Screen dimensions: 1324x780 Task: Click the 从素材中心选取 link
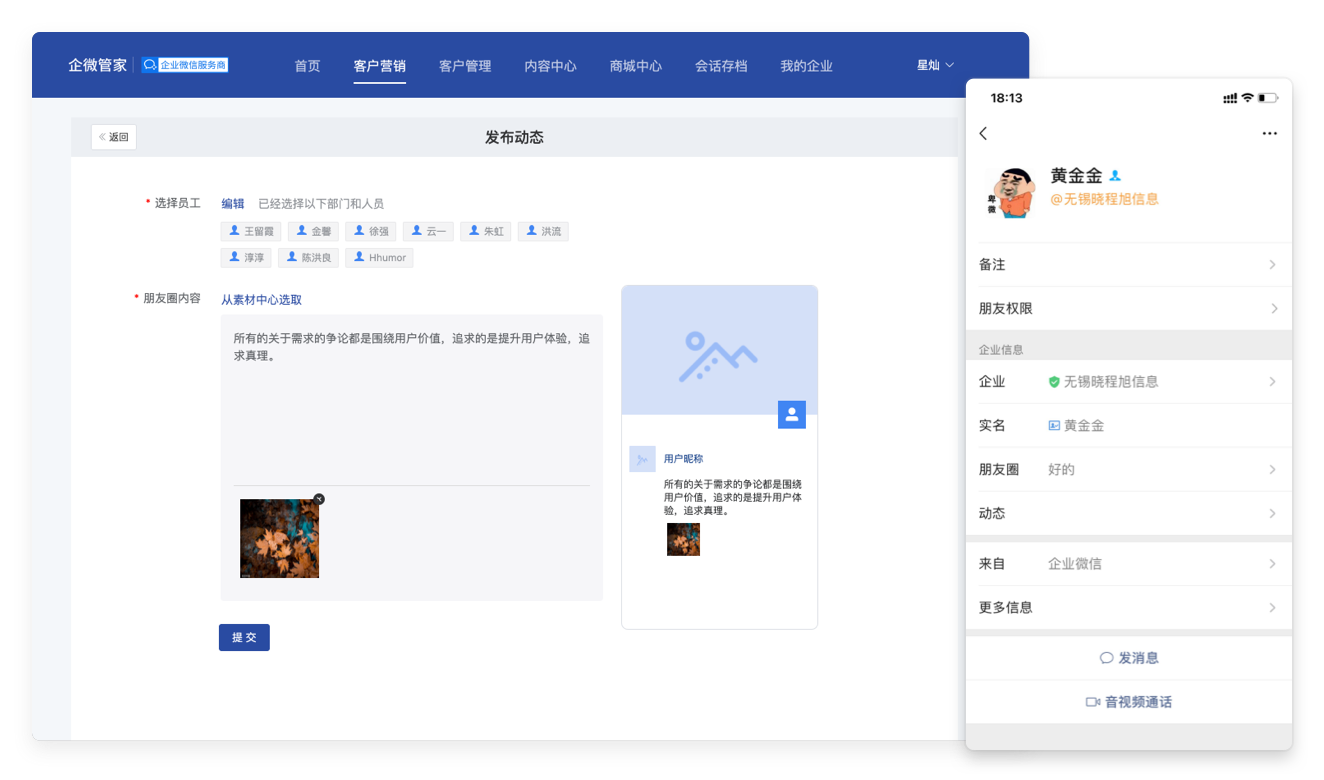[261, 300]
